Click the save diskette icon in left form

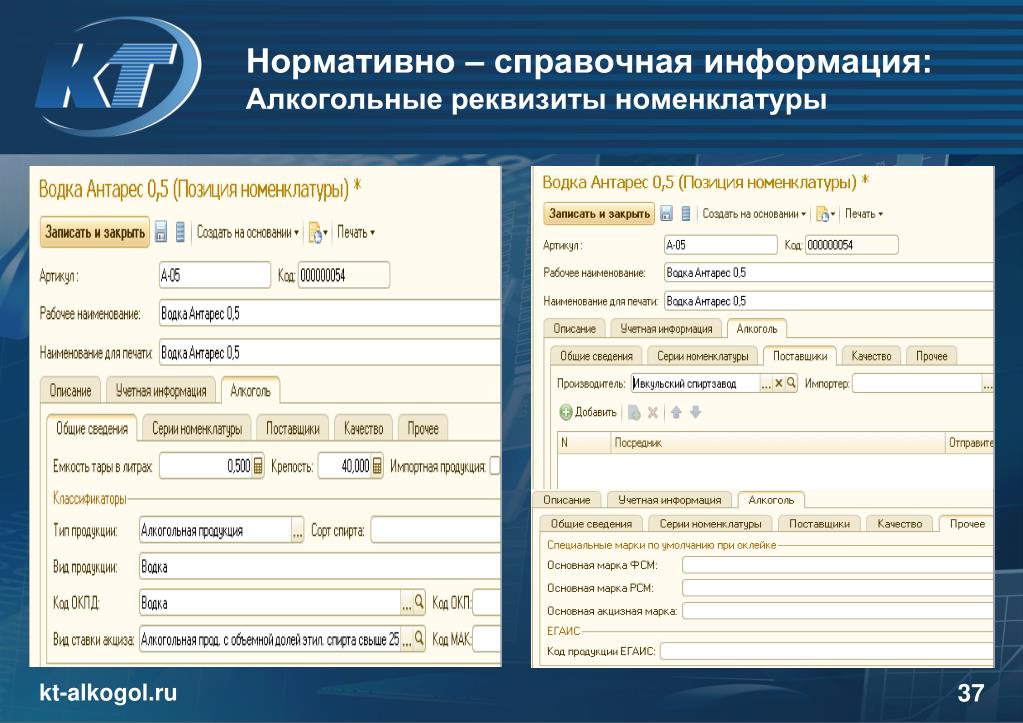point(160,232)
